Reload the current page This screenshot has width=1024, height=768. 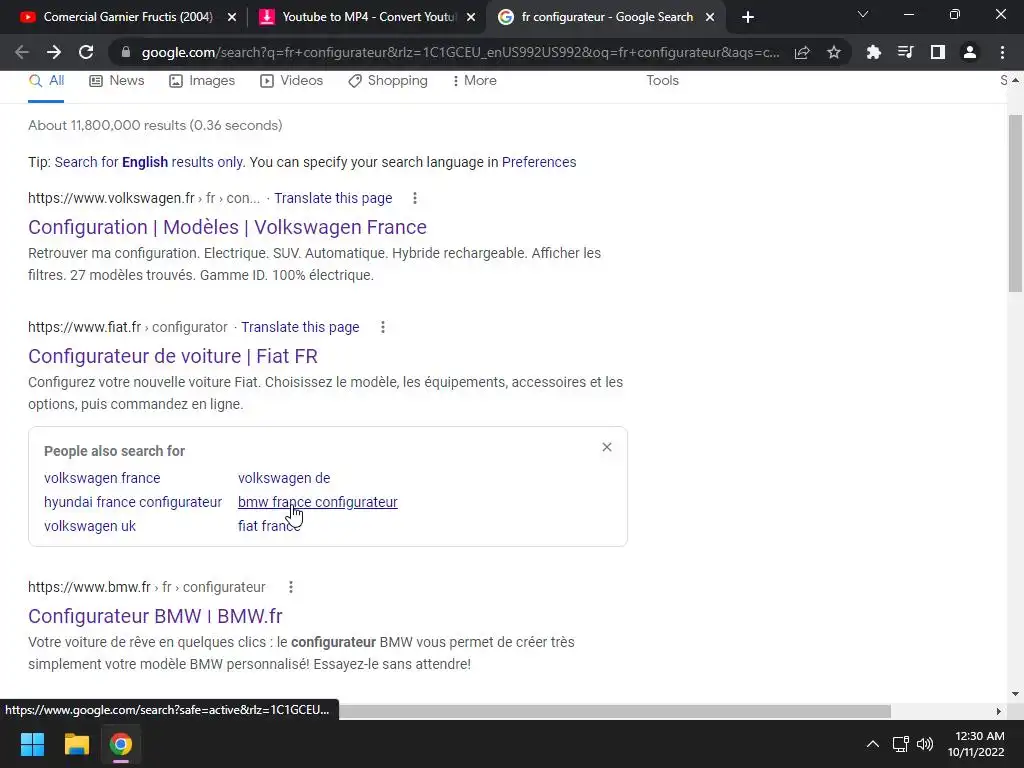(86, 52)
